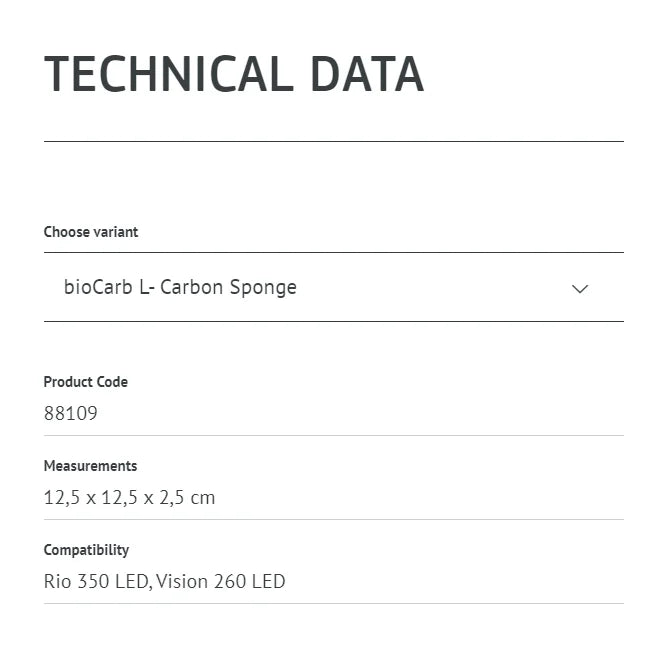Click the divider line under measurements
Viewport: 646px width, 646px height.
pos(333,519)
